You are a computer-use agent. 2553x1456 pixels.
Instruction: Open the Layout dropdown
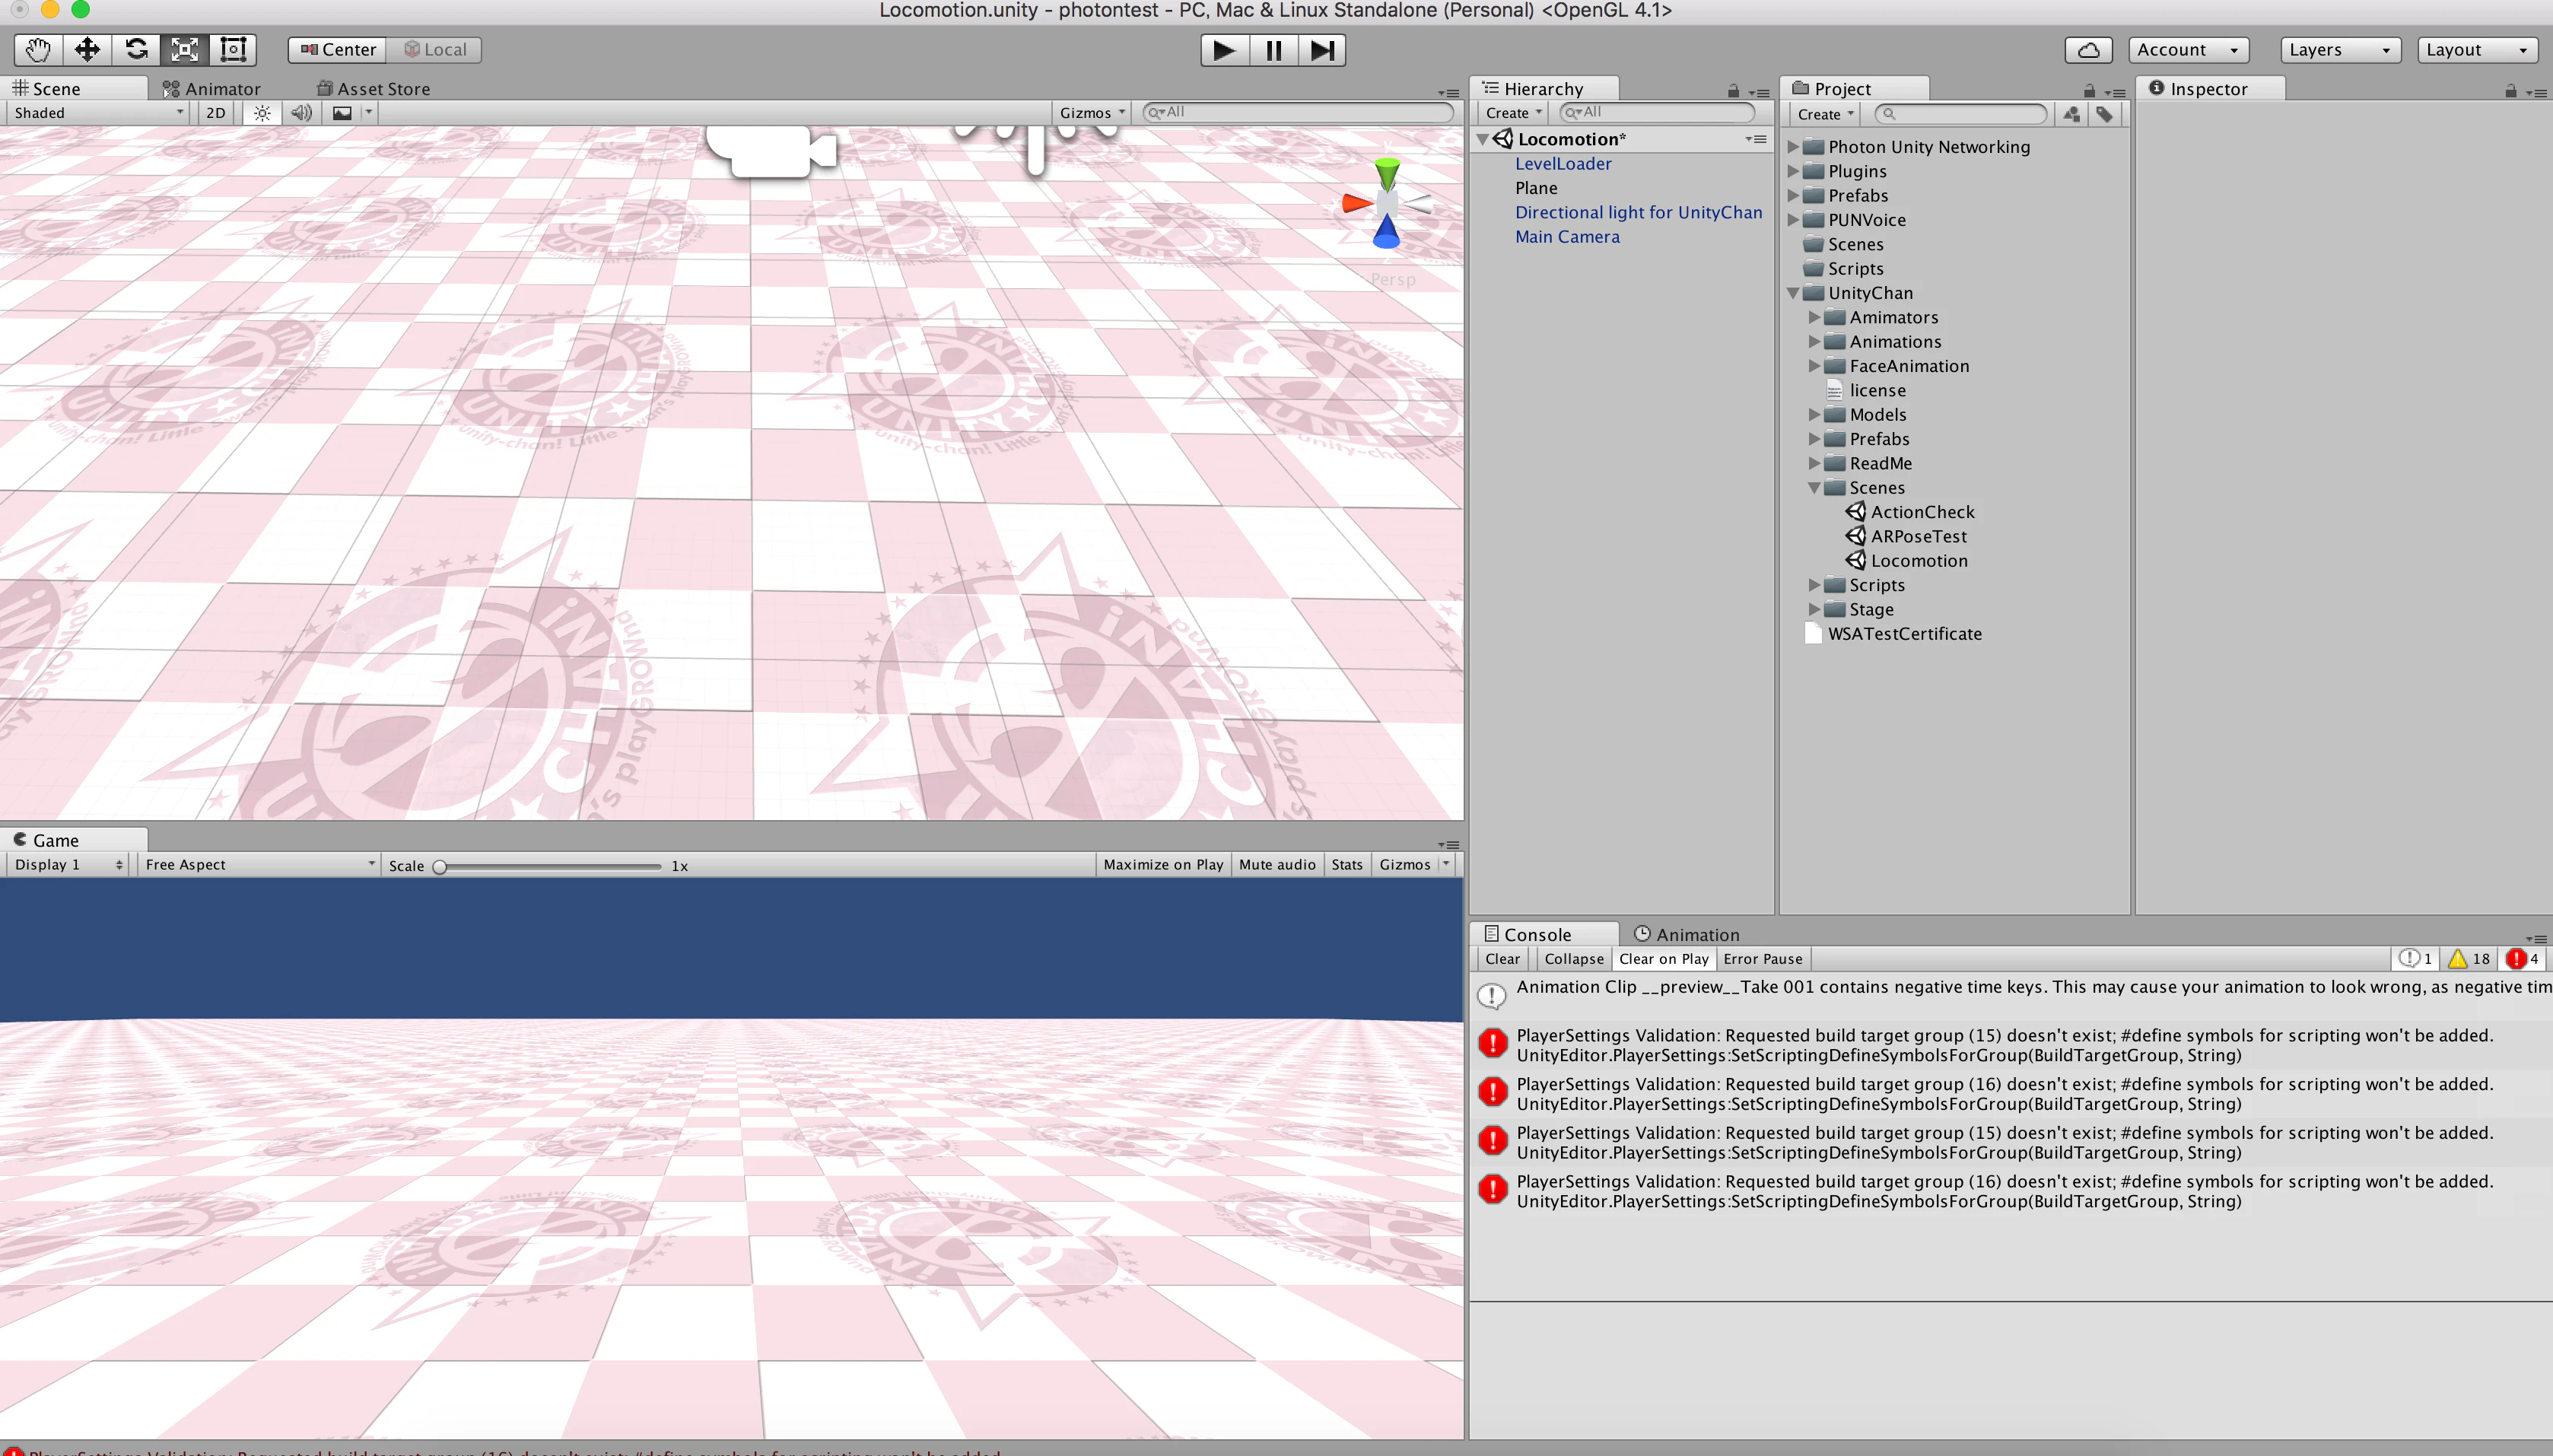[2477, 50]
